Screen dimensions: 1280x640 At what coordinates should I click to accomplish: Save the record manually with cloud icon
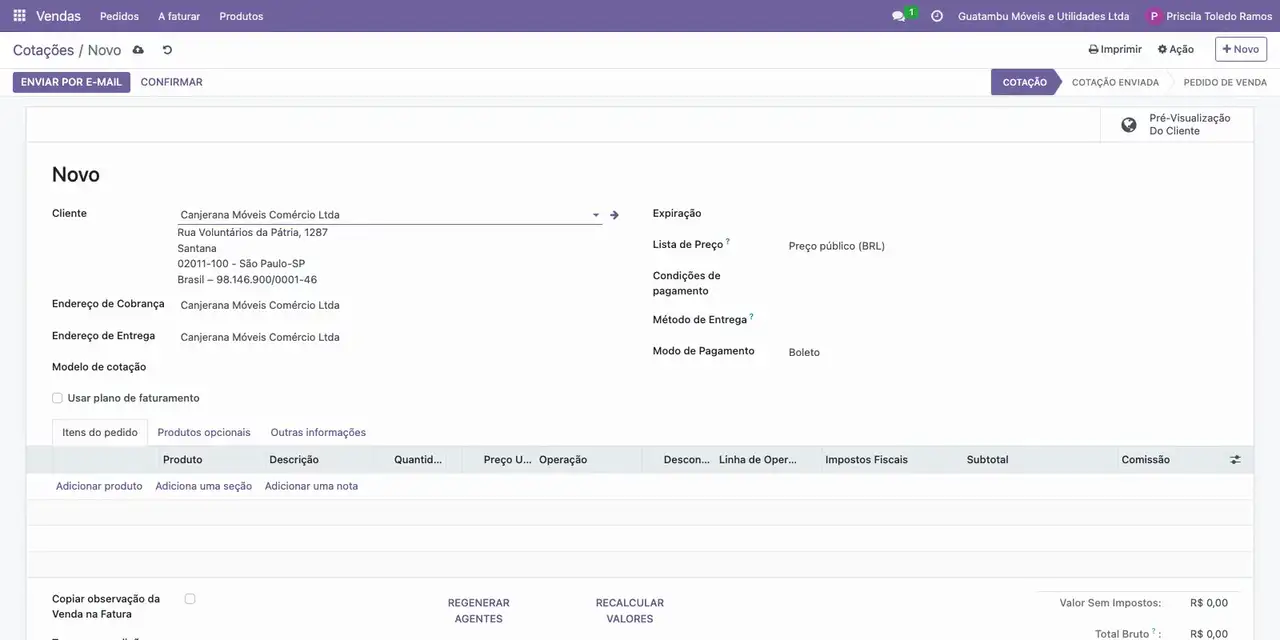coord(138,50)
